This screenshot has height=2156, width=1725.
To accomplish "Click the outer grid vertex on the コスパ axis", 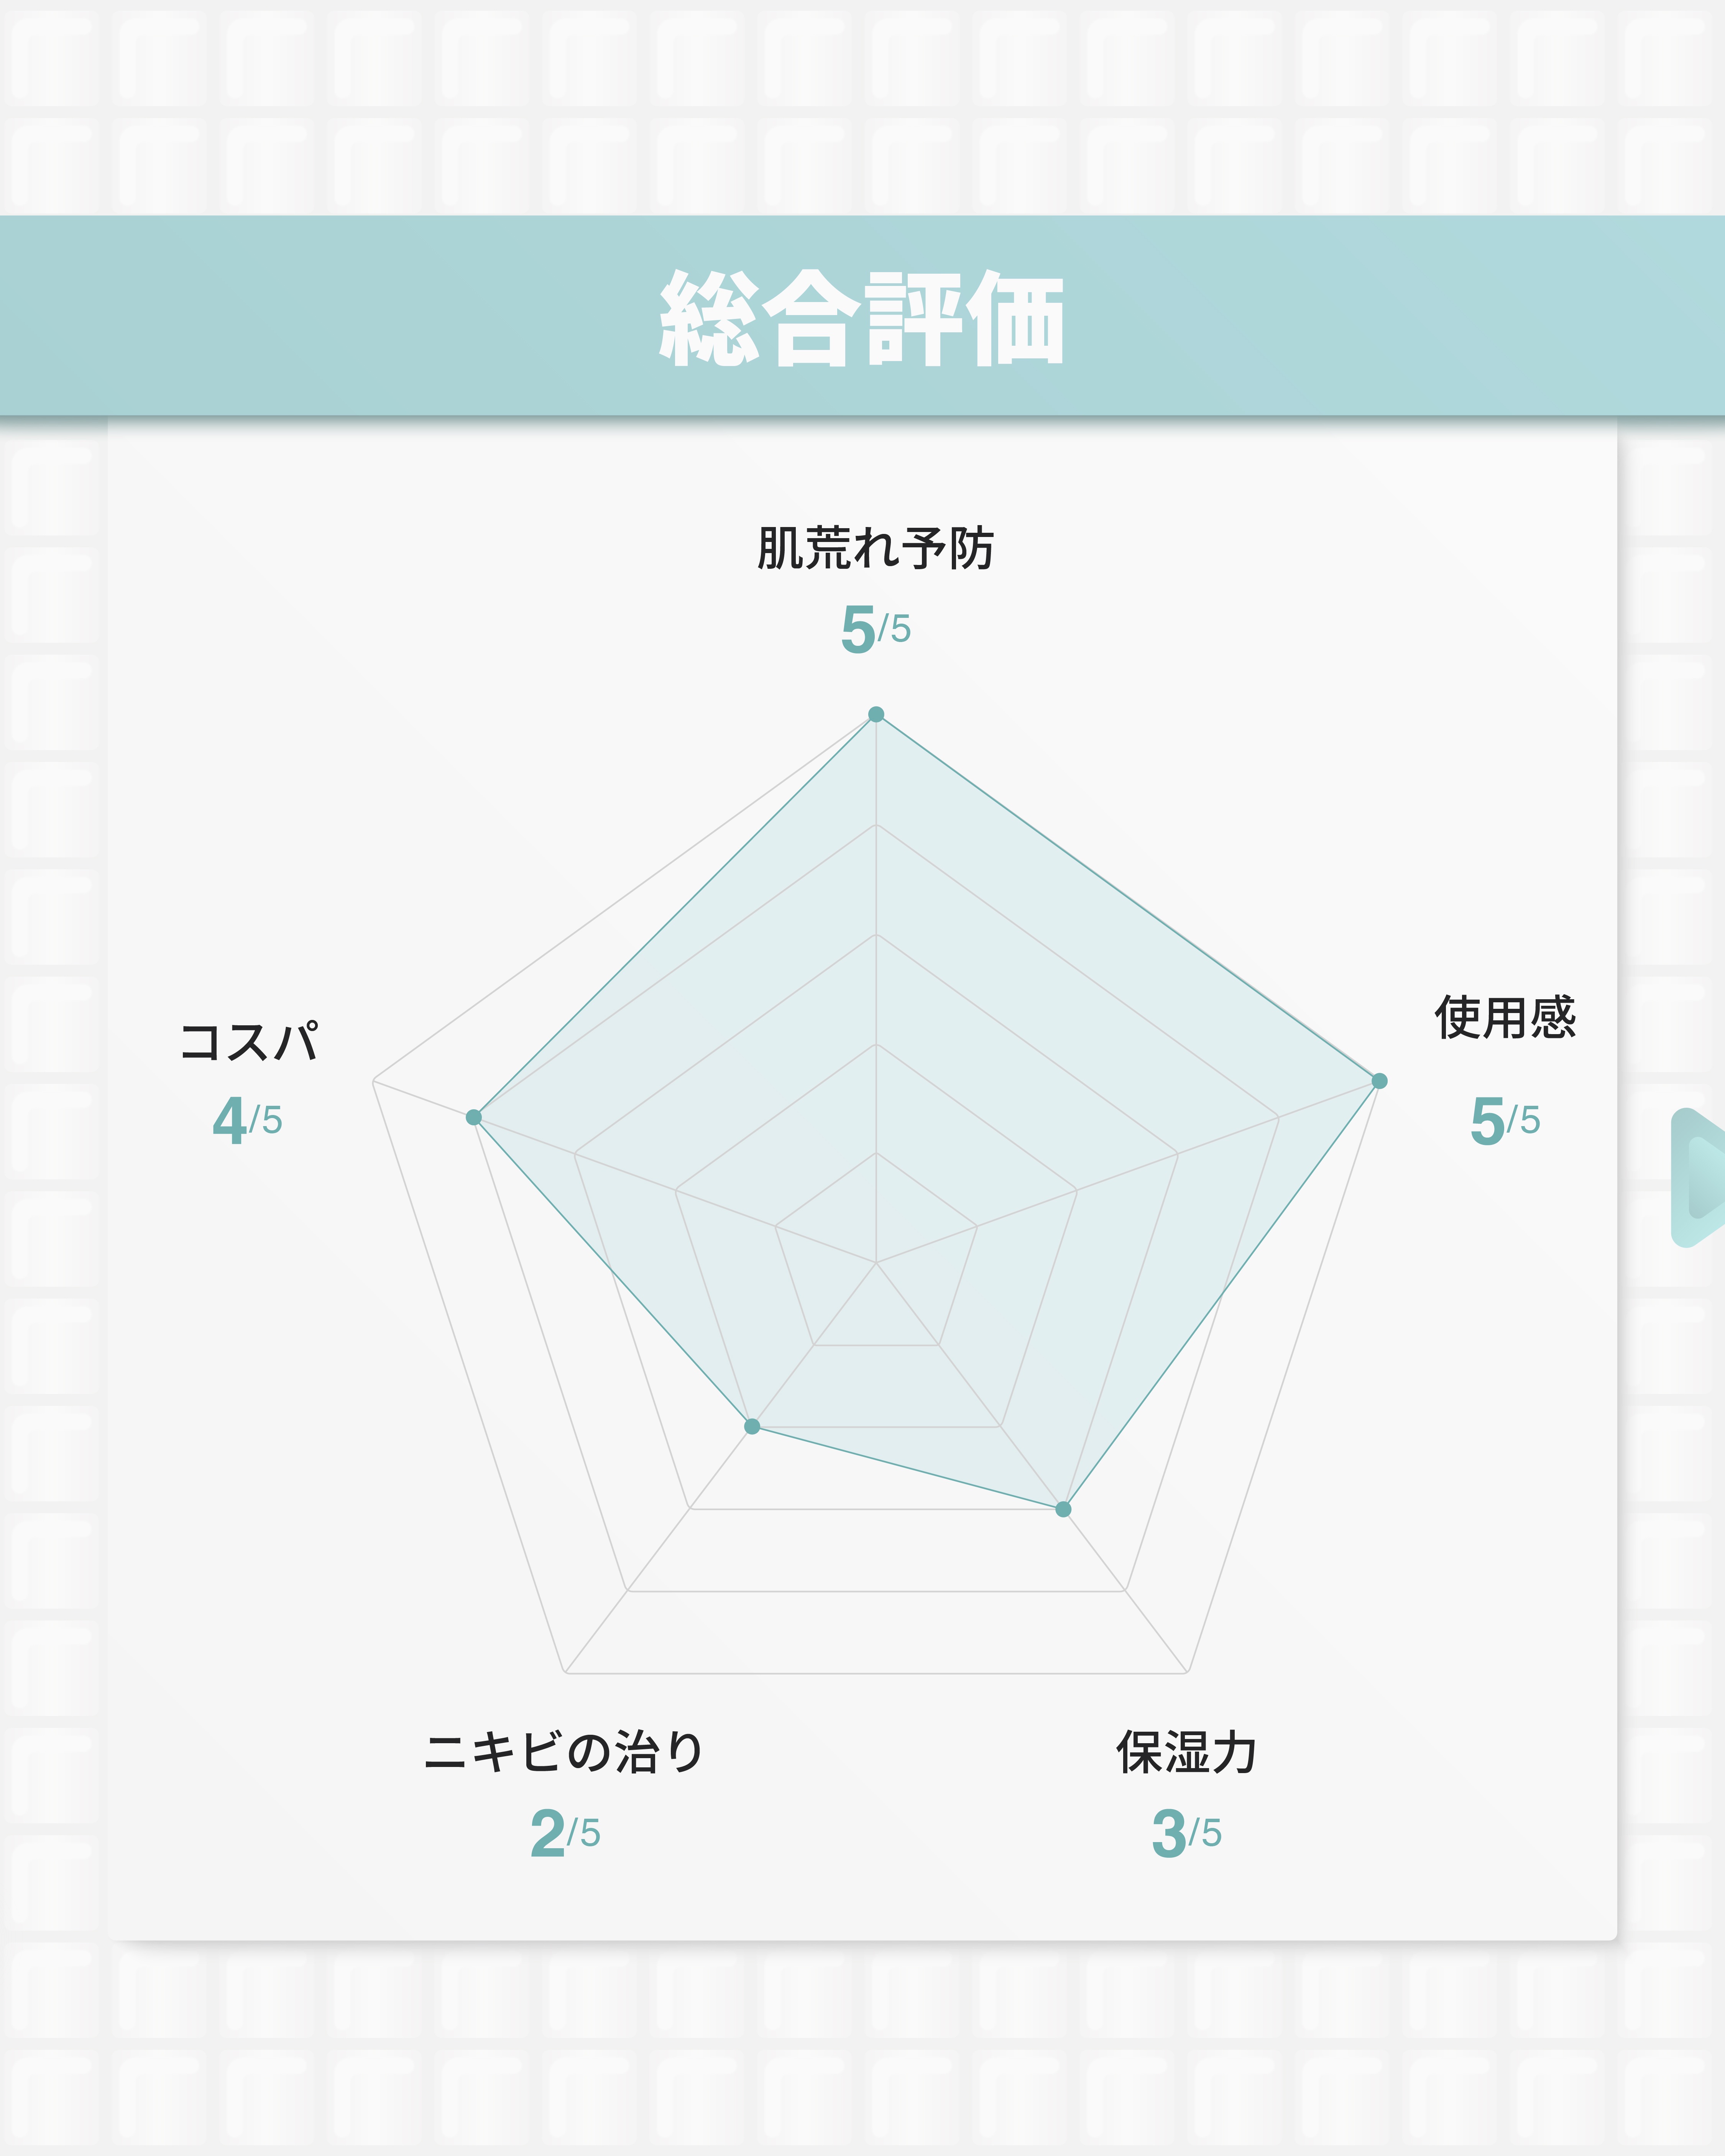I will [373, 1081].
